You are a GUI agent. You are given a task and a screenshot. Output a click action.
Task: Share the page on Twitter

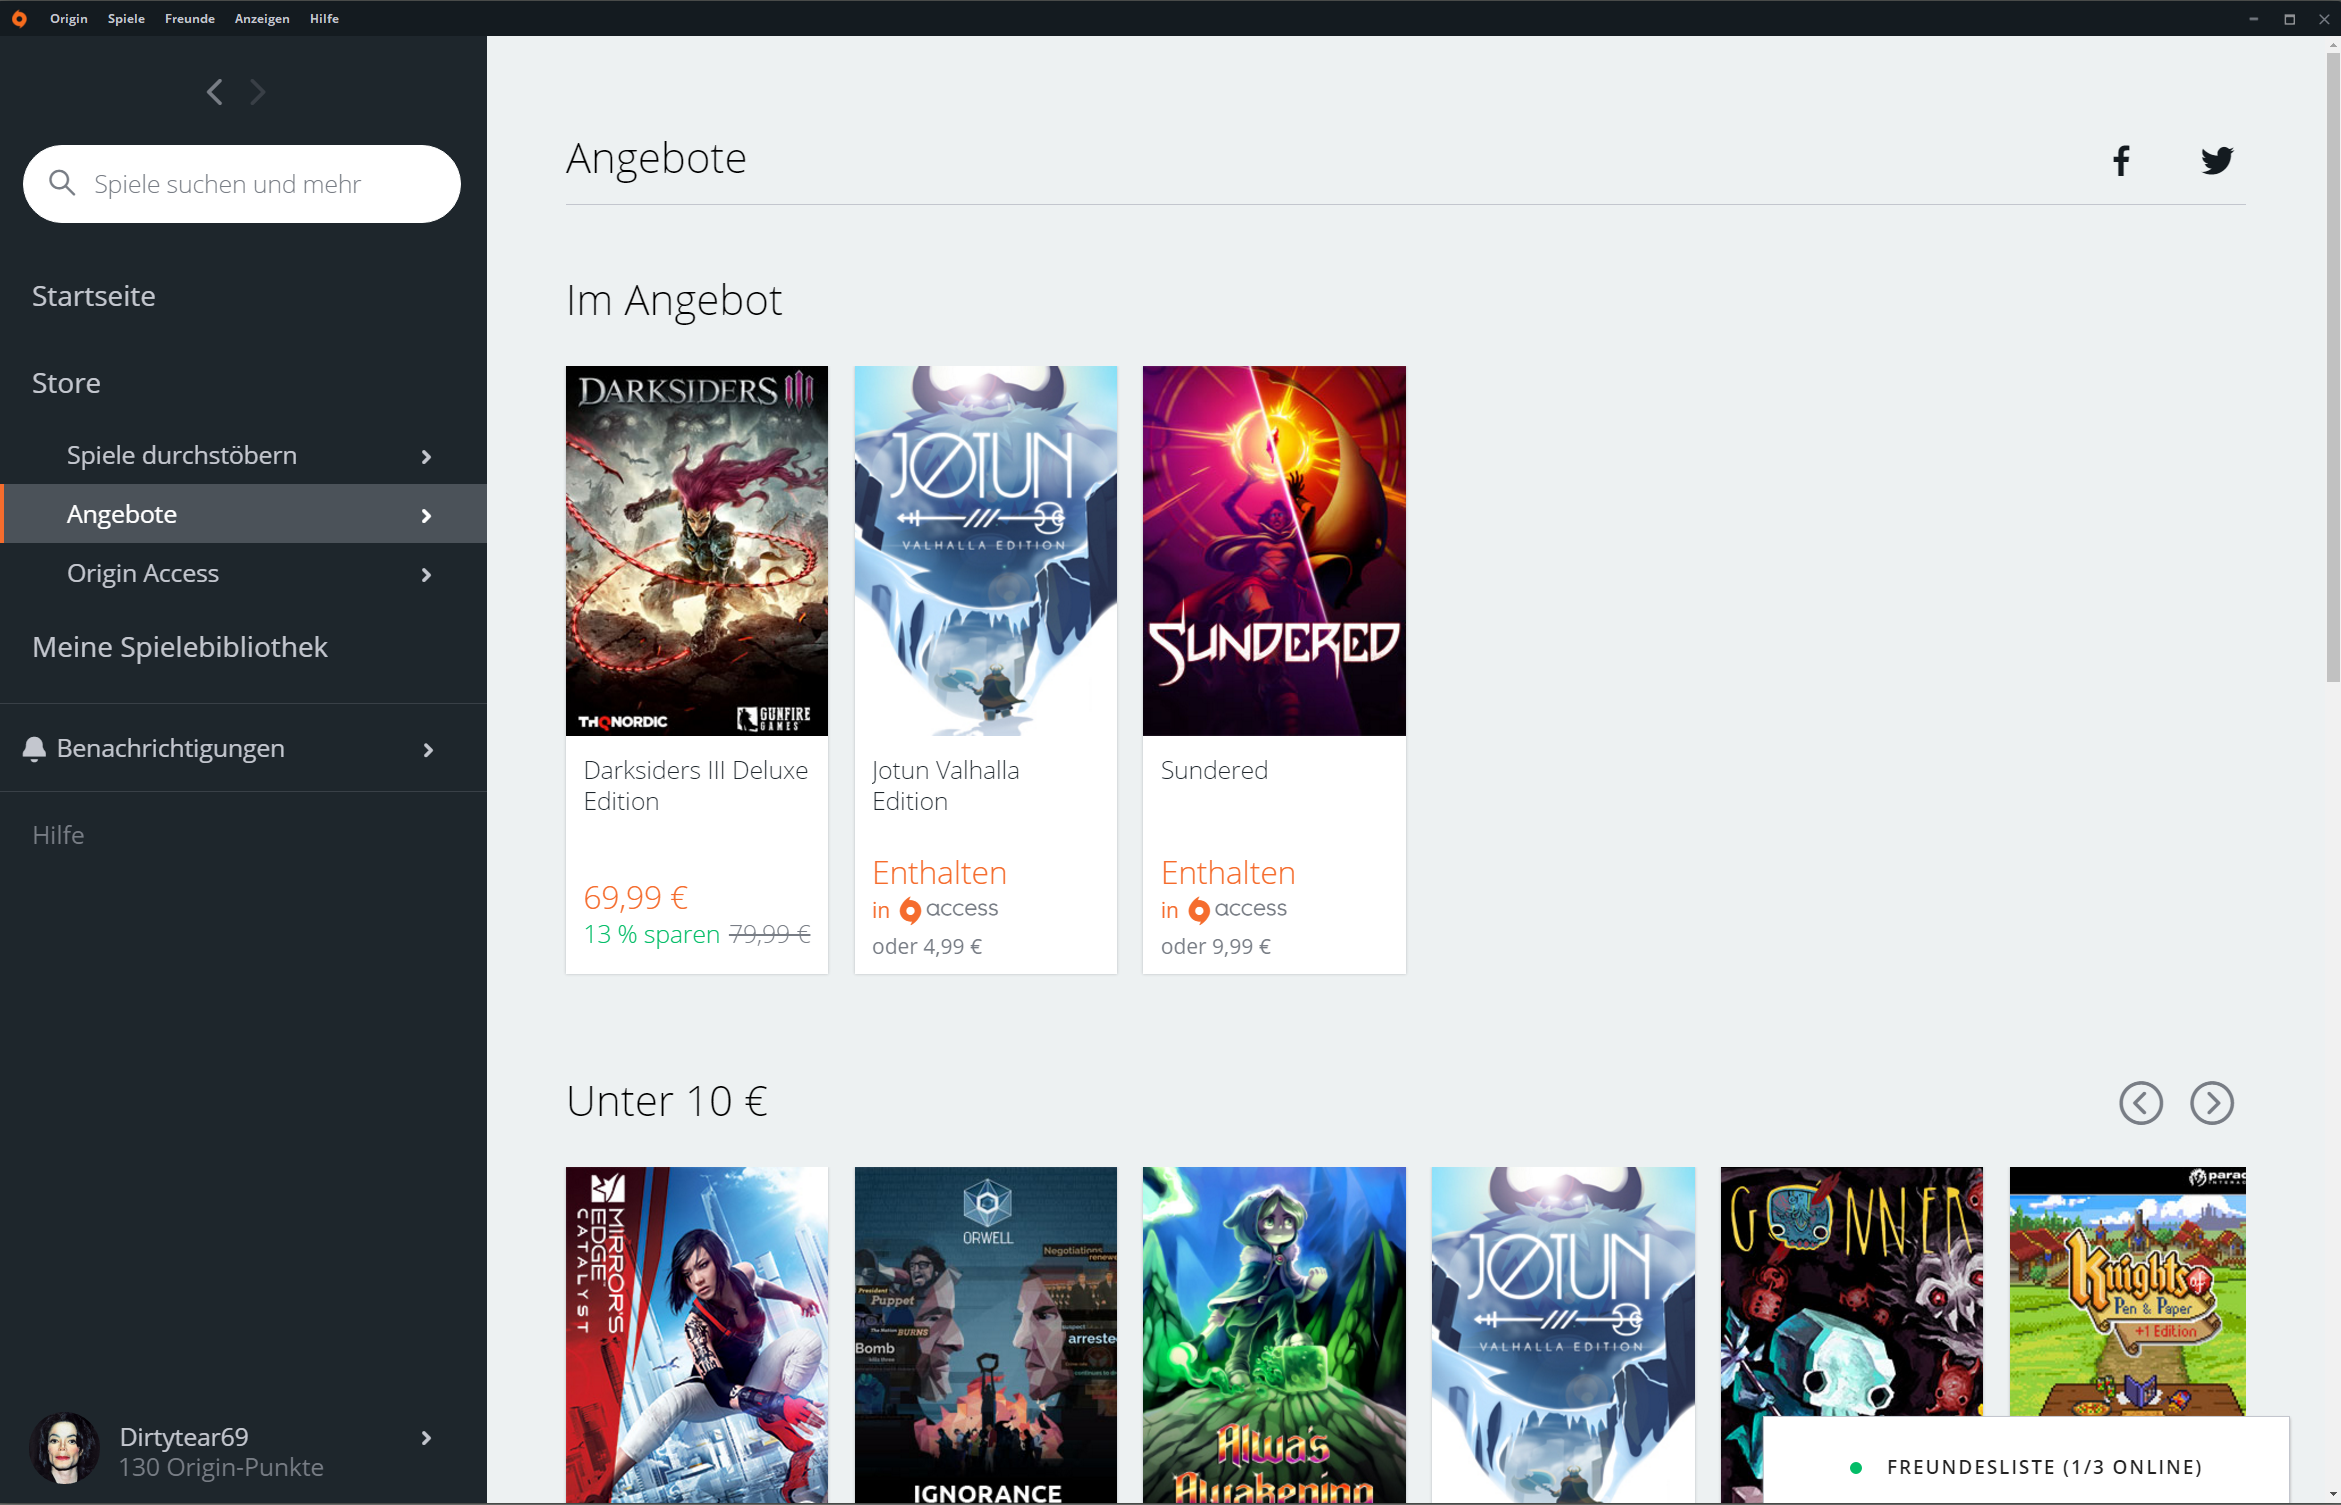point(2217,160)
